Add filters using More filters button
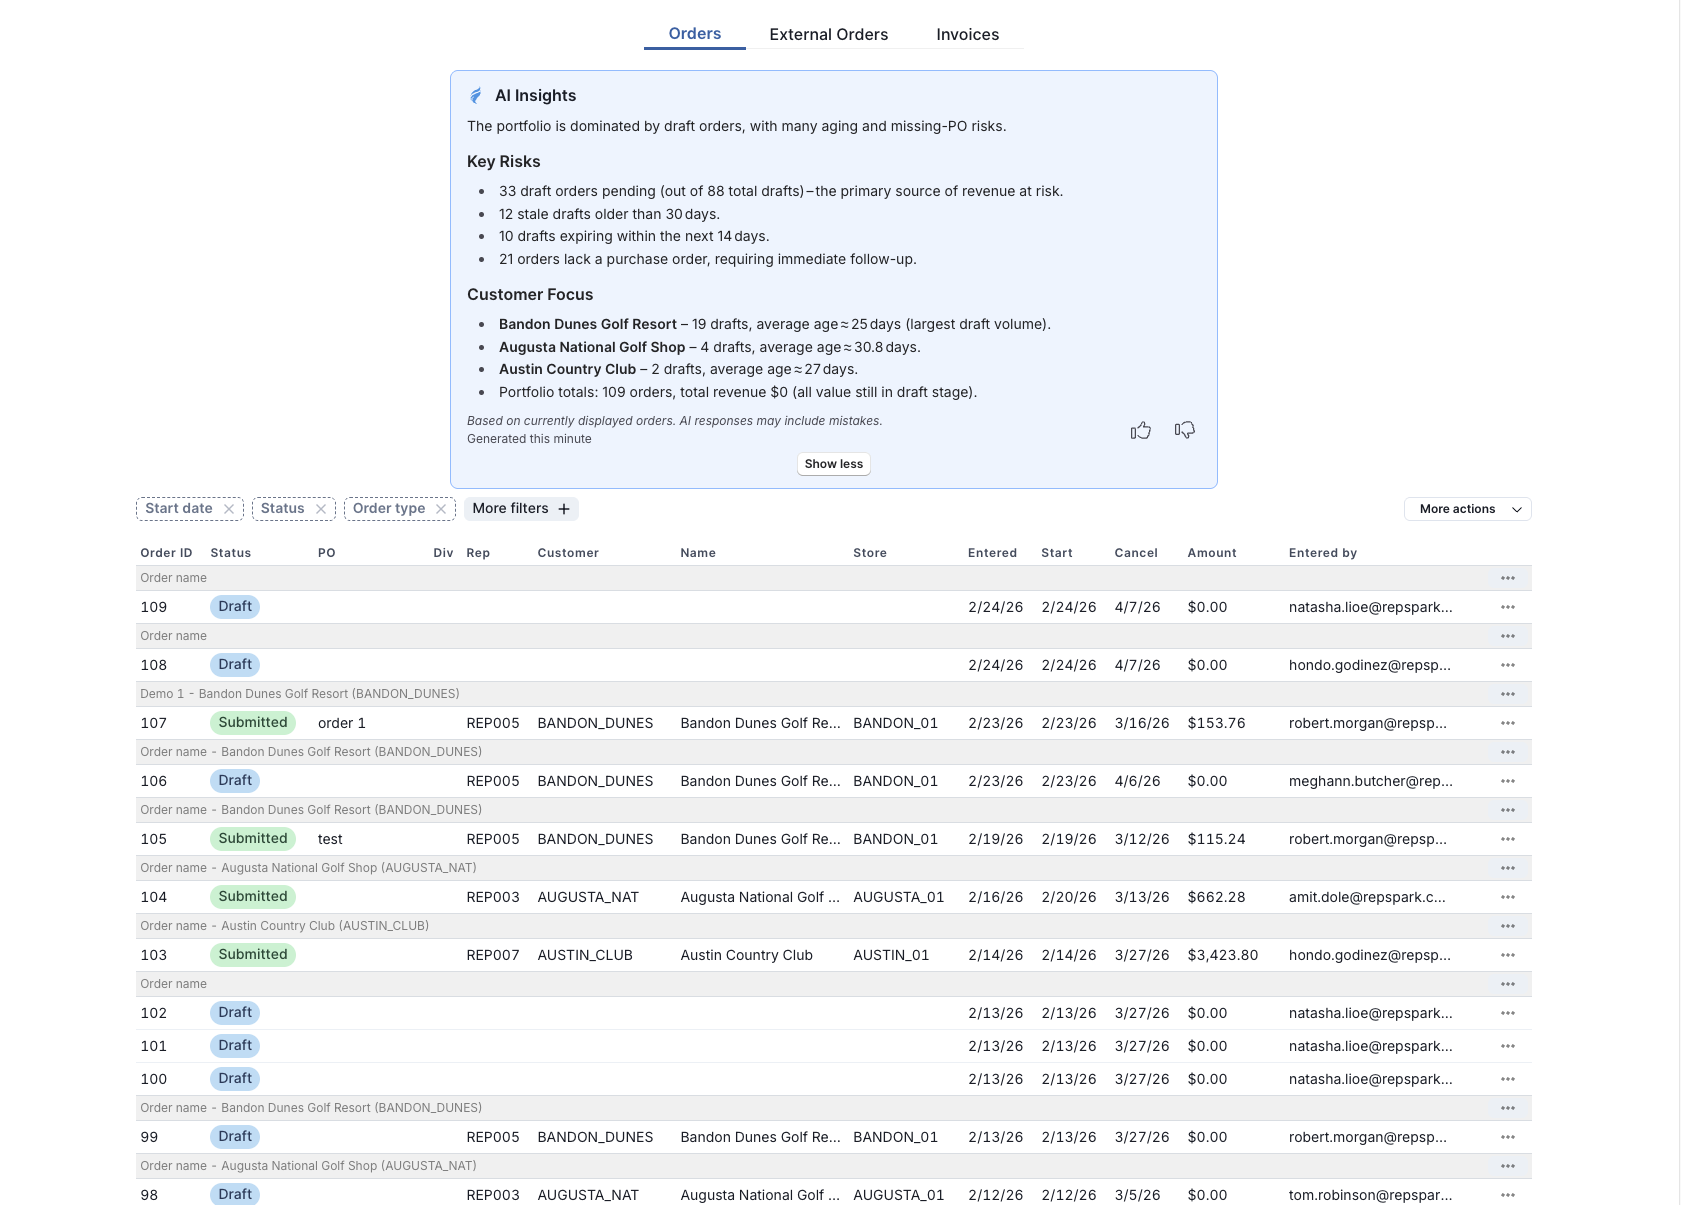 click(521, 509)
